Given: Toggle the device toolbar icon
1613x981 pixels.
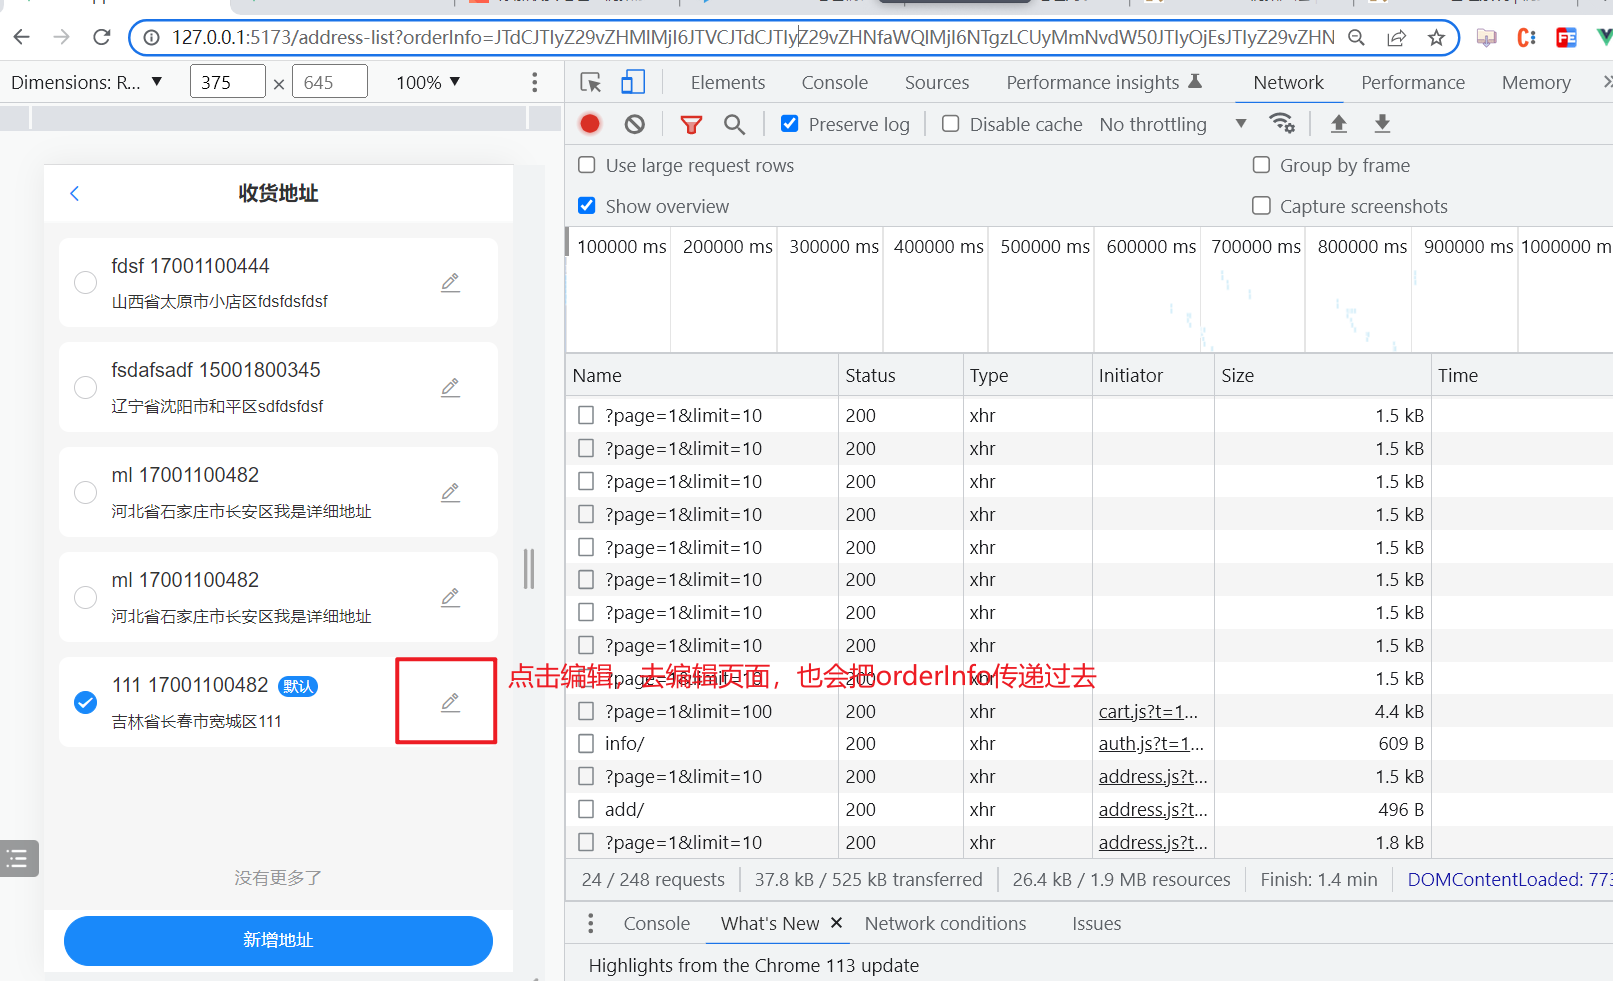Looking at the screenshot, I should (633, 82).
